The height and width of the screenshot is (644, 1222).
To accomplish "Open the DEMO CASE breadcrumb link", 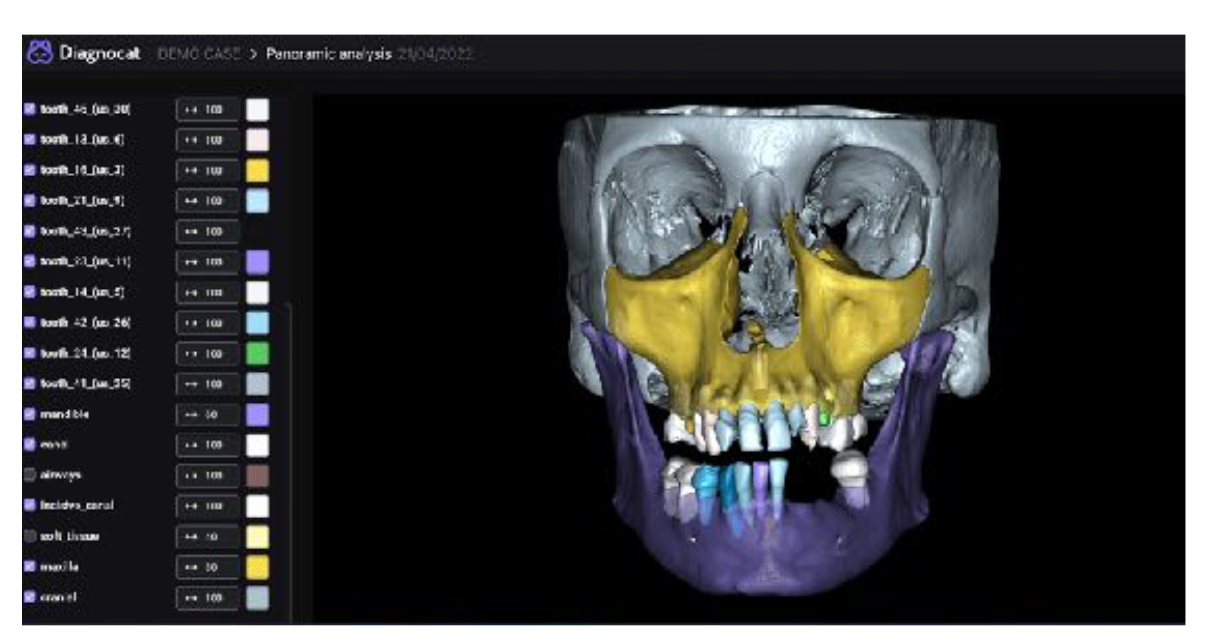I will click(x=198, y=53).
